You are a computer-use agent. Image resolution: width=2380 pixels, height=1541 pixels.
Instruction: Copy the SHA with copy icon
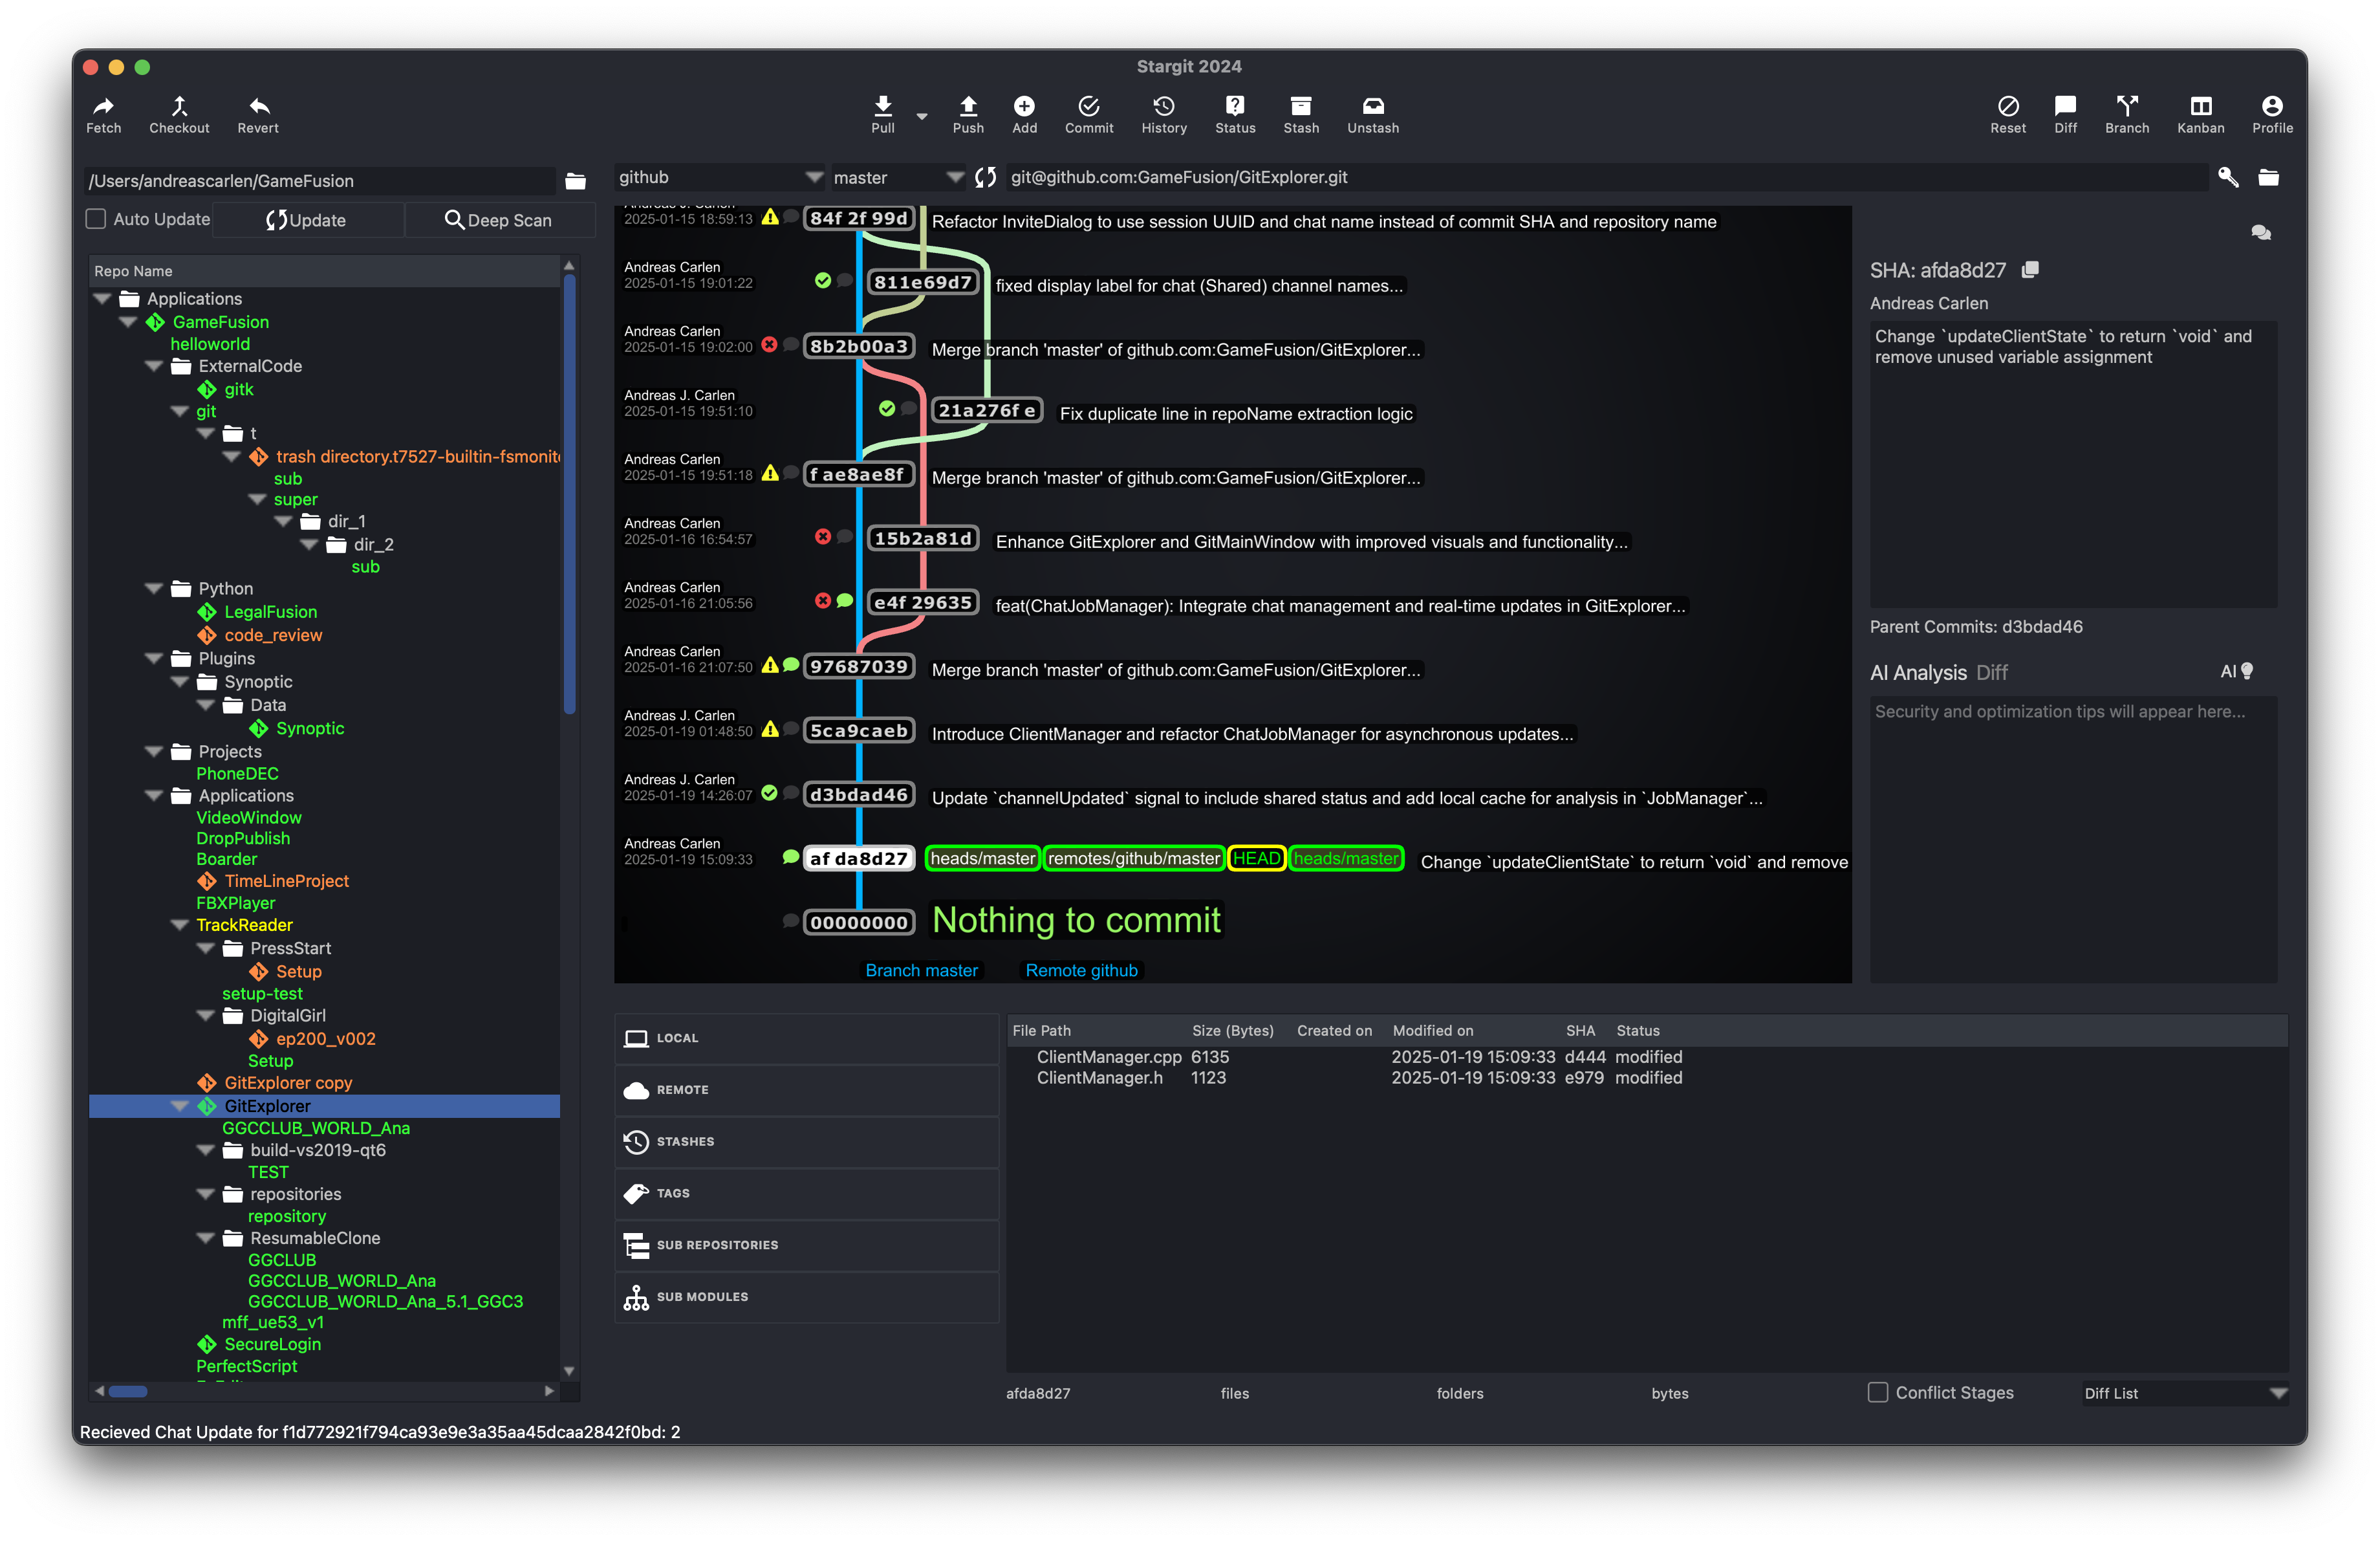pyautogui.click(x=2030, y=270)
